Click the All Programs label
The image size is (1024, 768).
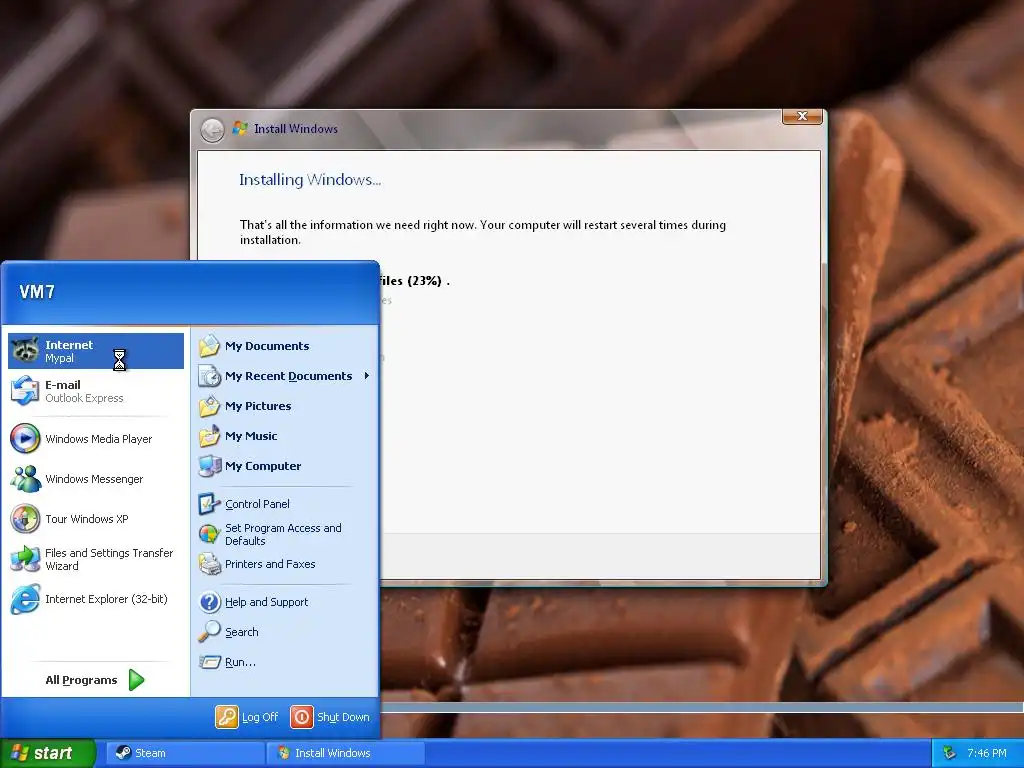coord(81,680)
